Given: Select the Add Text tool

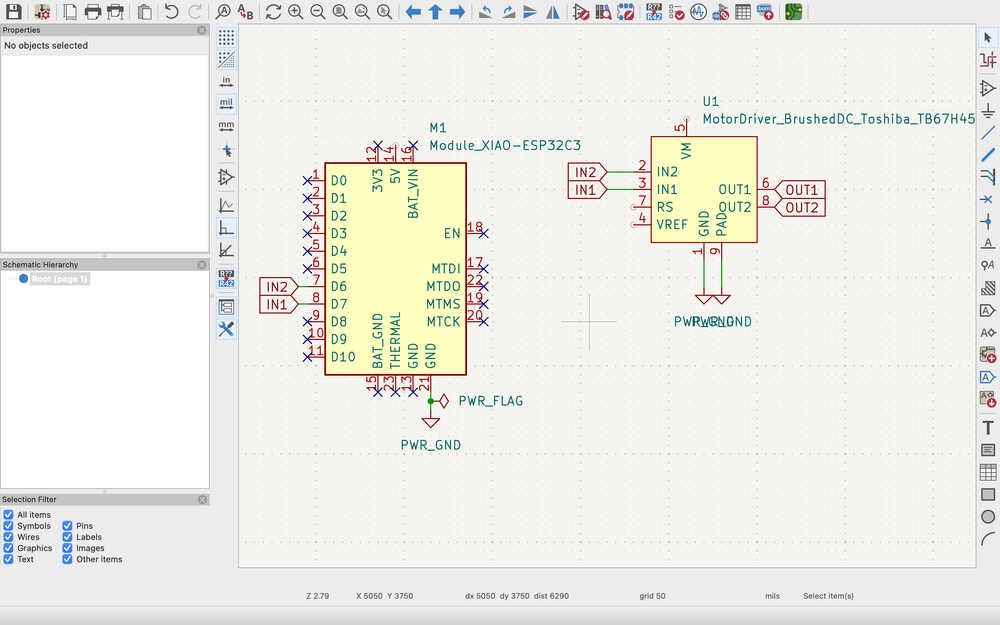Looking at the screenshot, I should (x=988, y=427).
